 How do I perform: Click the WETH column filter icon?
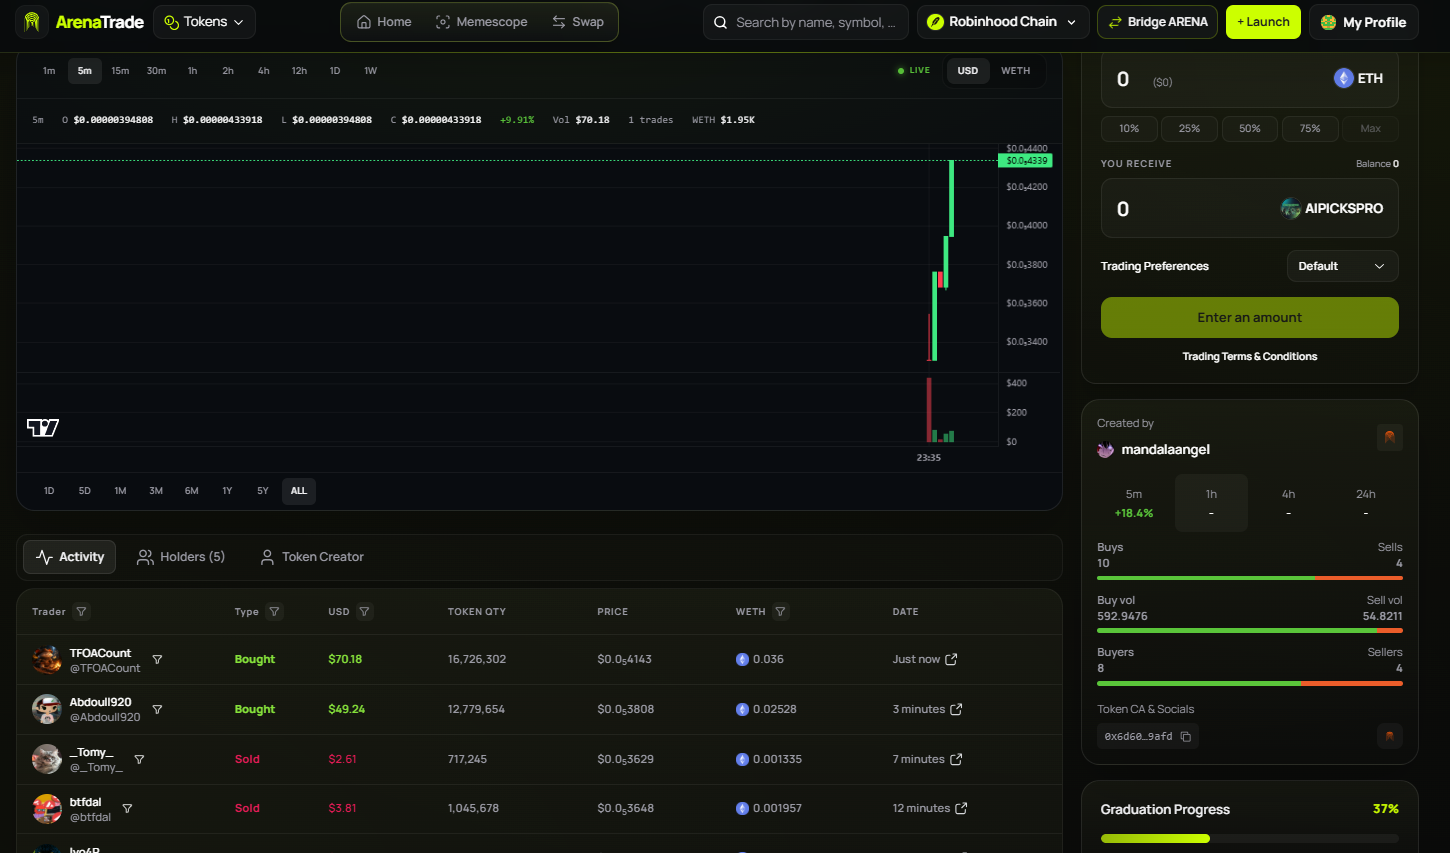click(780, 611)
